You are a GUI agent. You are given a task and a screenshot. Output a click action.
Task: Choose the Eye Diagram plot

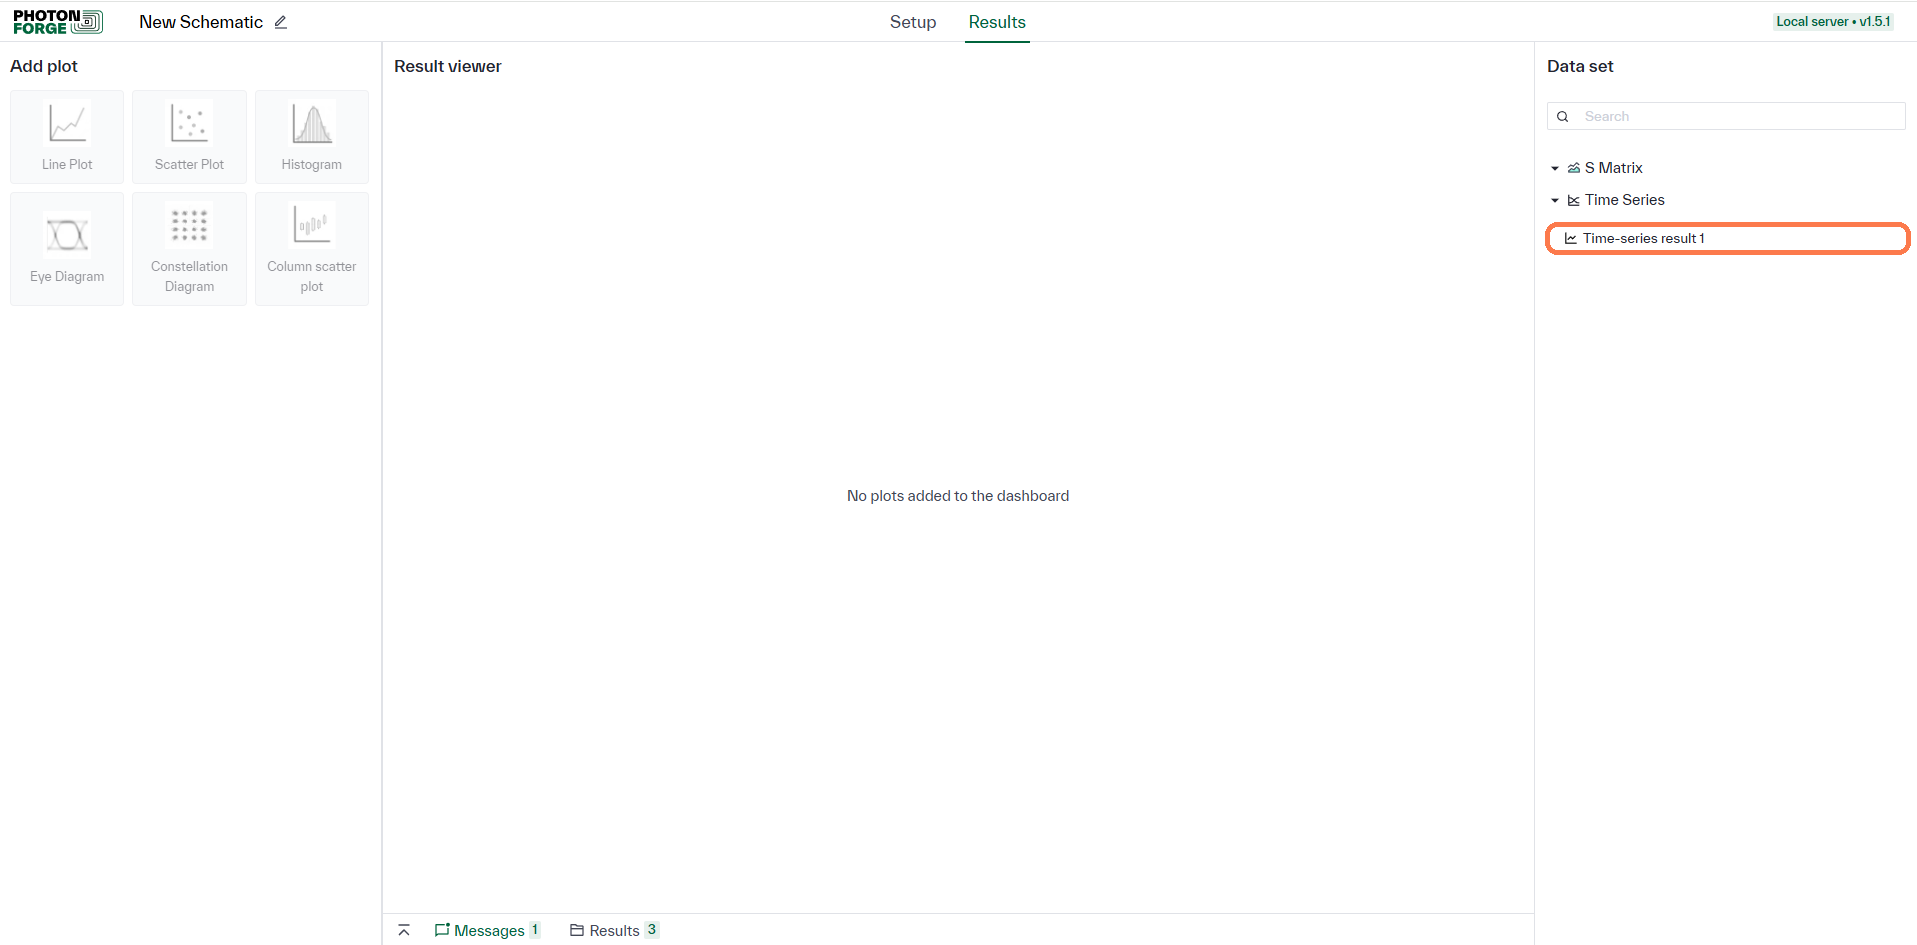tap(67, 249)
